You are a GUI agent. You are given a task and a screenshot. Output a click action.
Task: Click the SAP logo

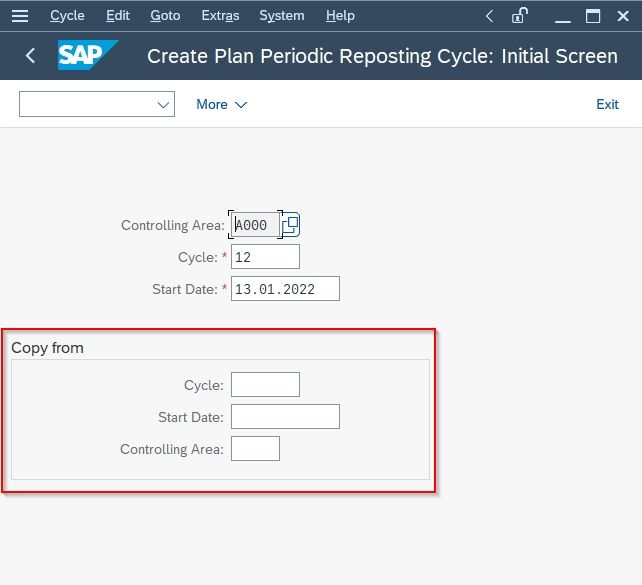click(88, 55)
